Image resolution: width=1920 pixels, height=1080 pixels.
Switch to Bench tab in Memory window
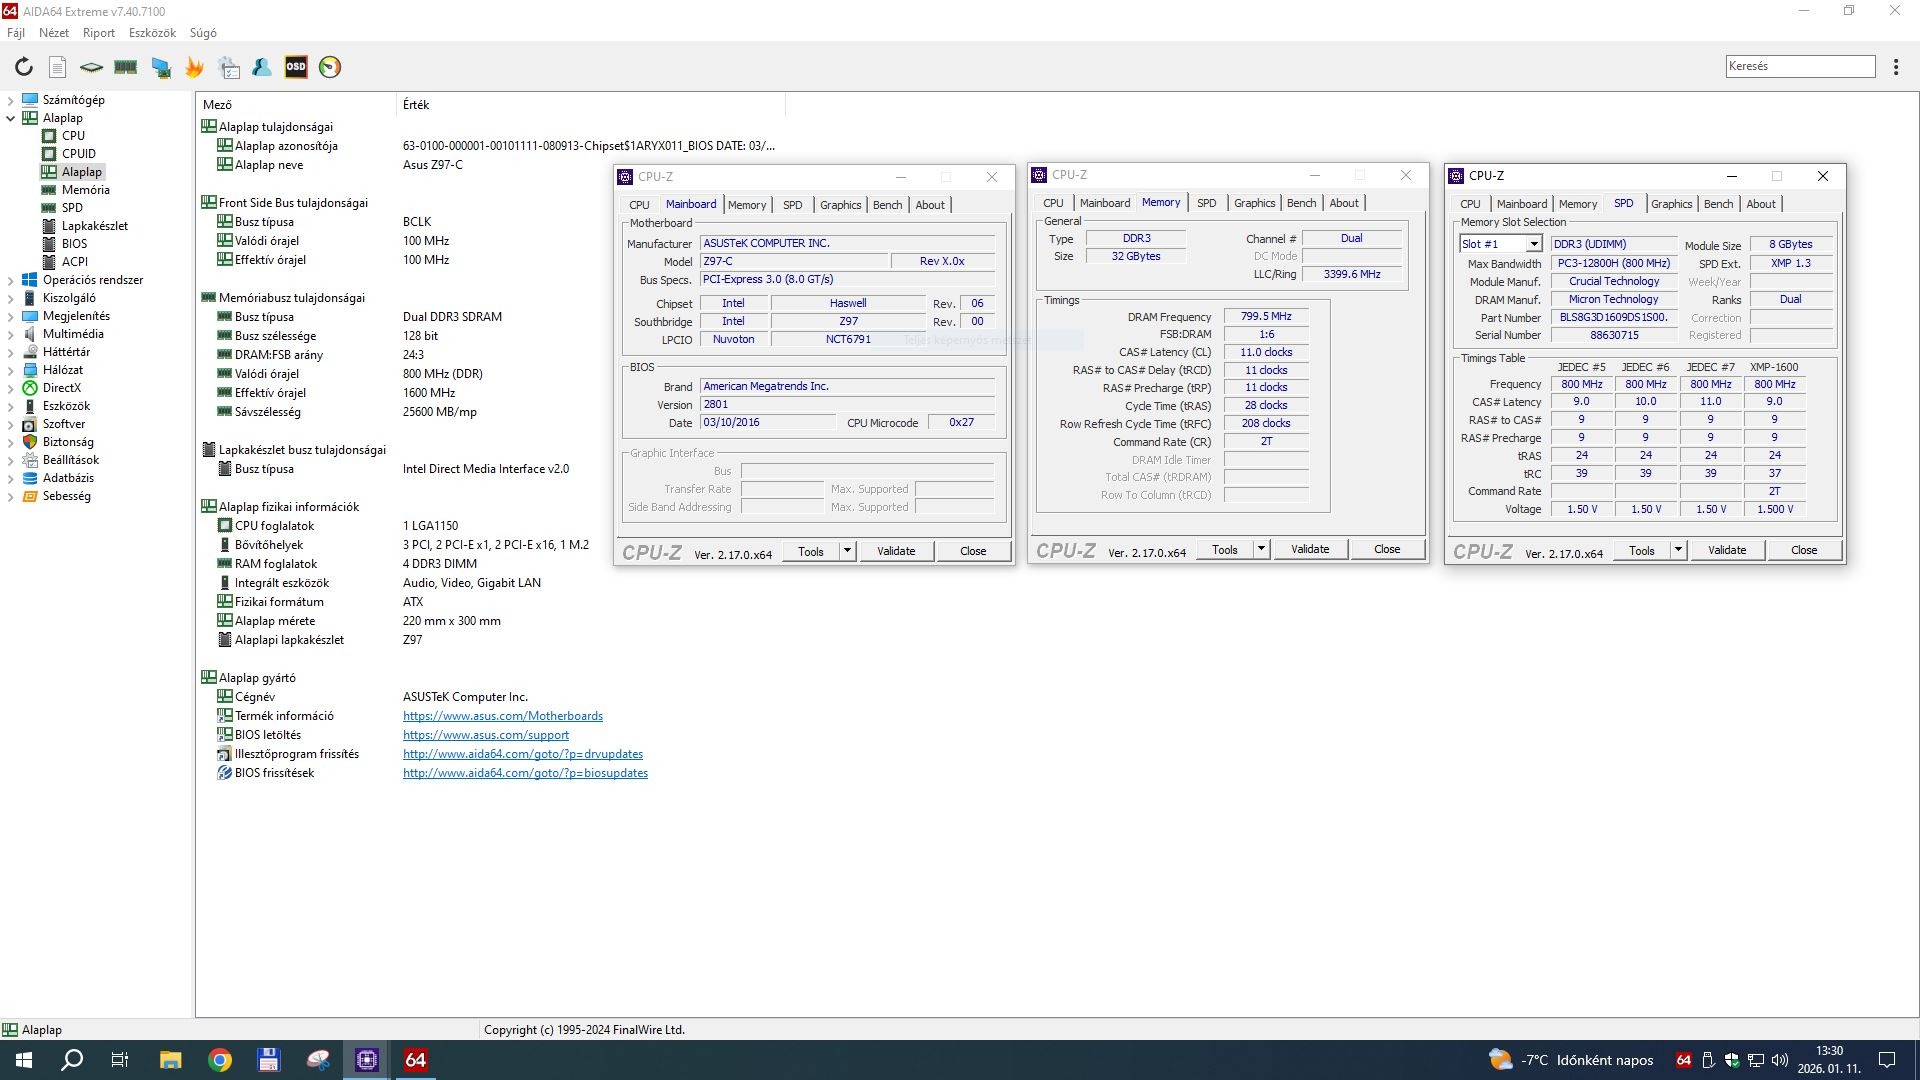(x=1301, y=203)
